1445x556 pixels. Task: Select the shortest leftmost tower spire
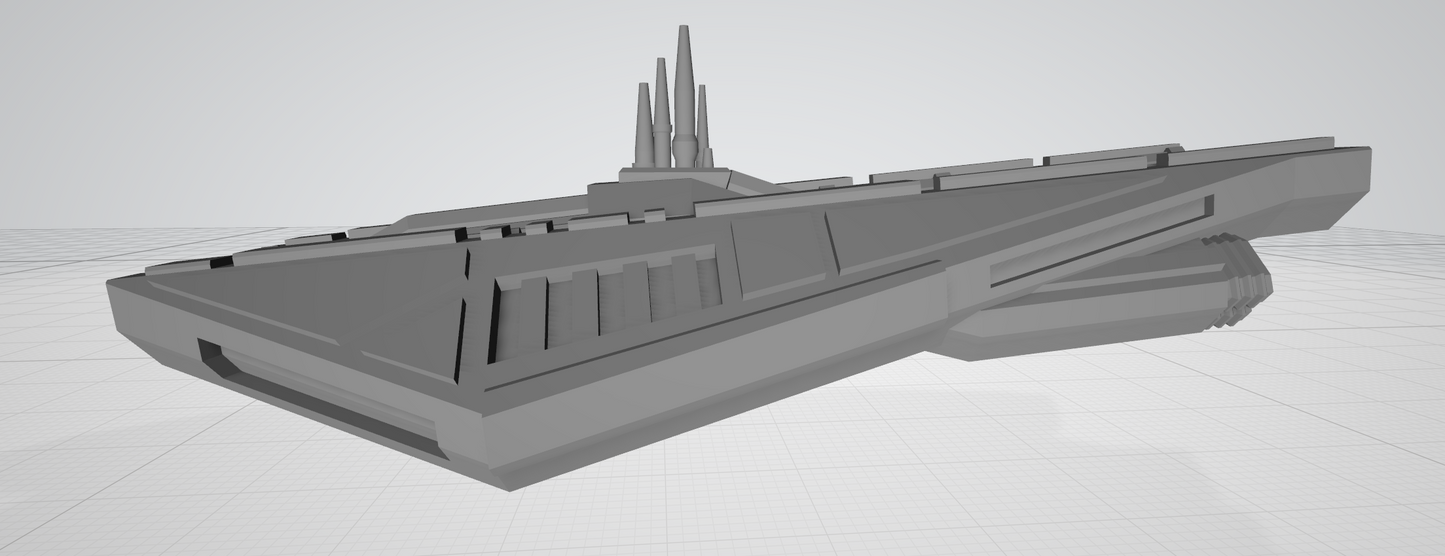click(x=644, y=125)
